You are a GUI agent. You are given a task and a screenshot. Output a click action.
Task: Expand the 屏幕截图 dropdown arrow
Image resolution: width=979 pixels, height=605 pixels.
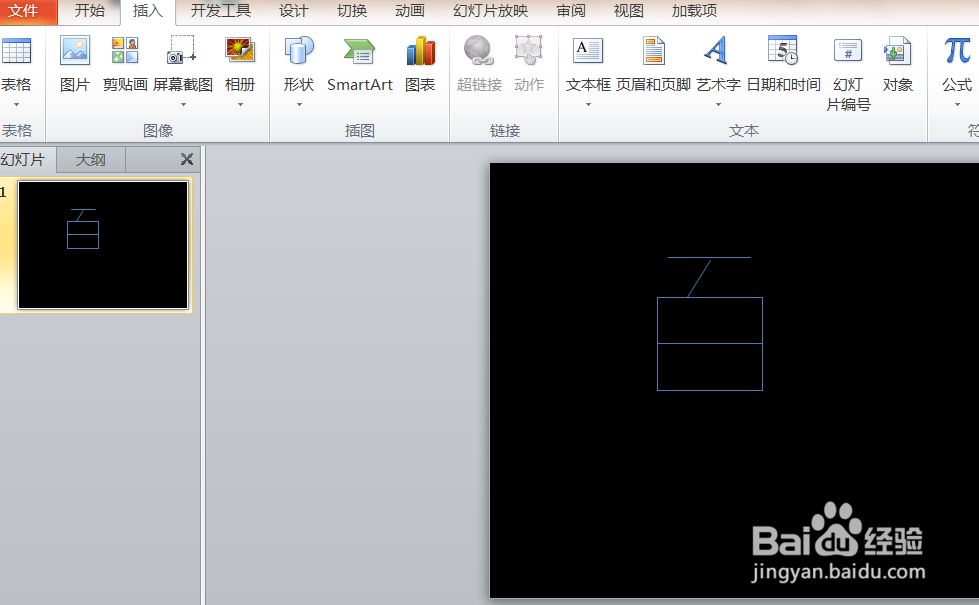point(183,104)
